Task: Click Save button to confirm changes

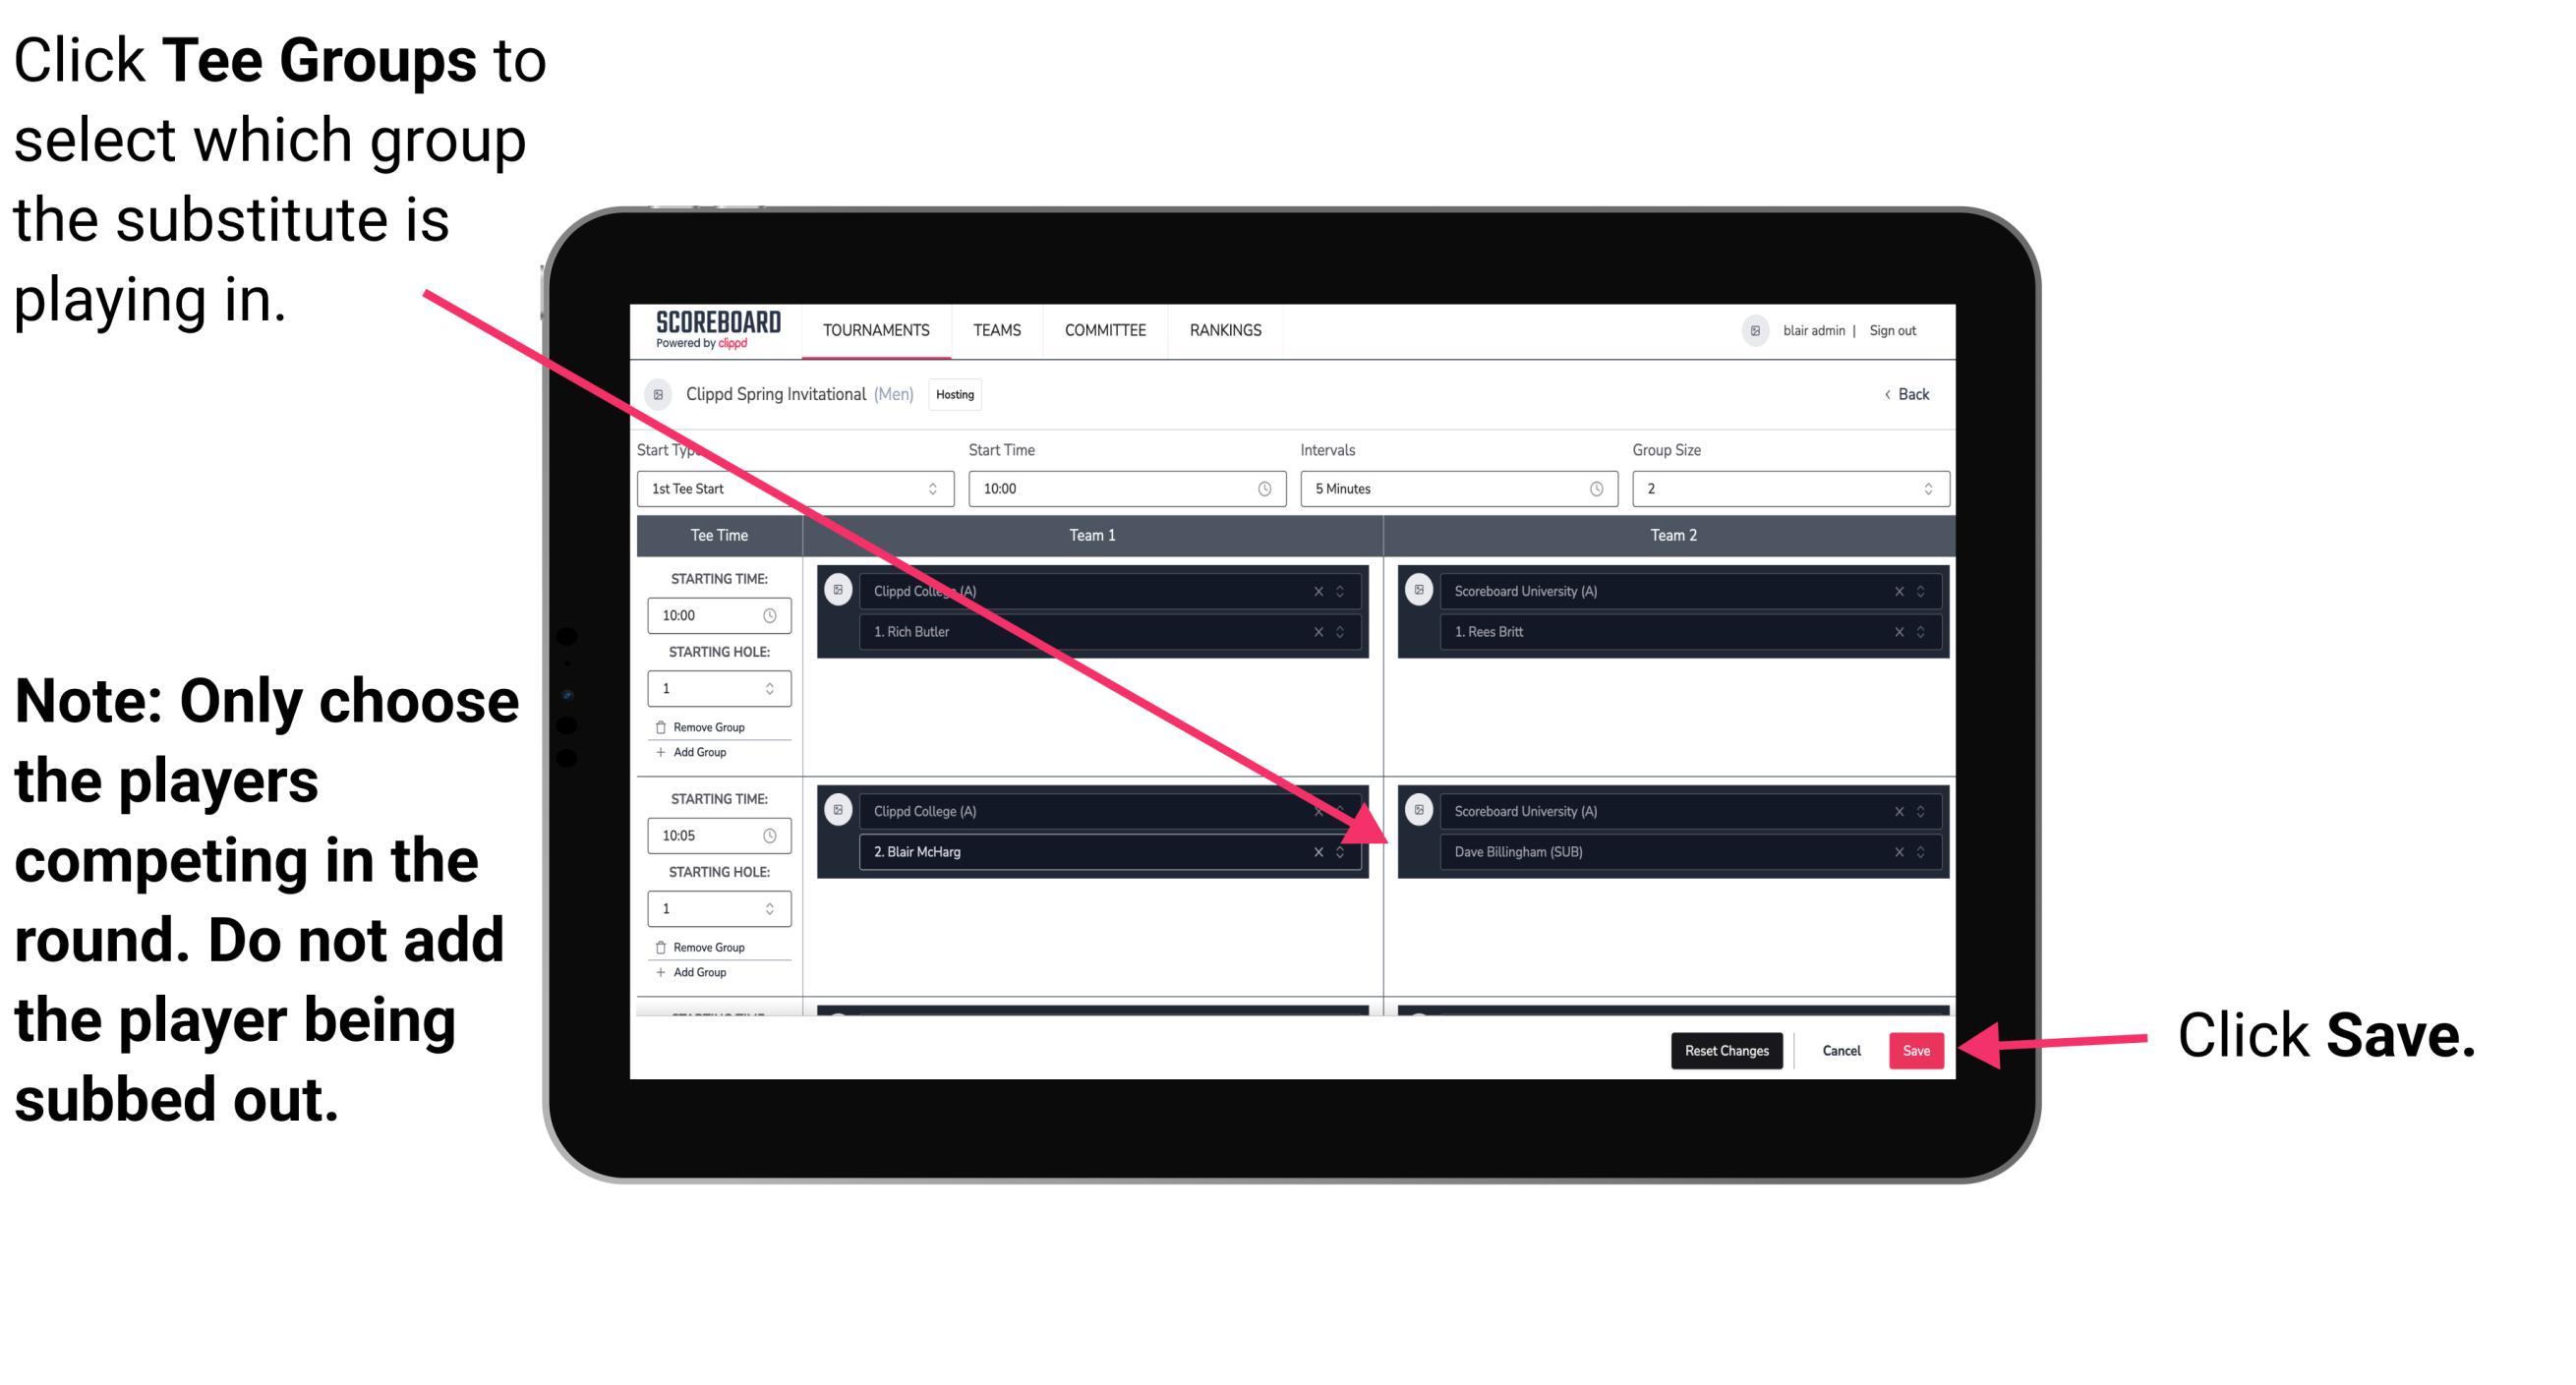Action: [x=1914, y=1047]
